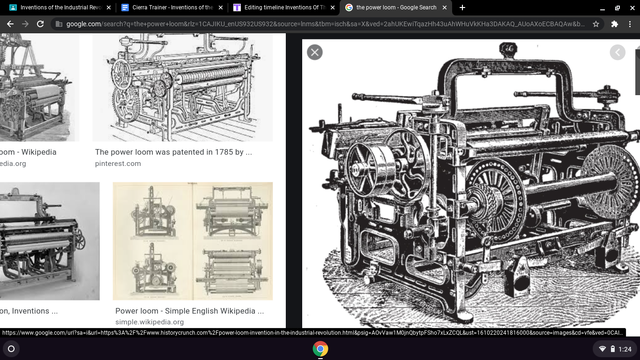Go to previous image with the chevron arrow
The image size is (640, 360).
tap(617, 52)
